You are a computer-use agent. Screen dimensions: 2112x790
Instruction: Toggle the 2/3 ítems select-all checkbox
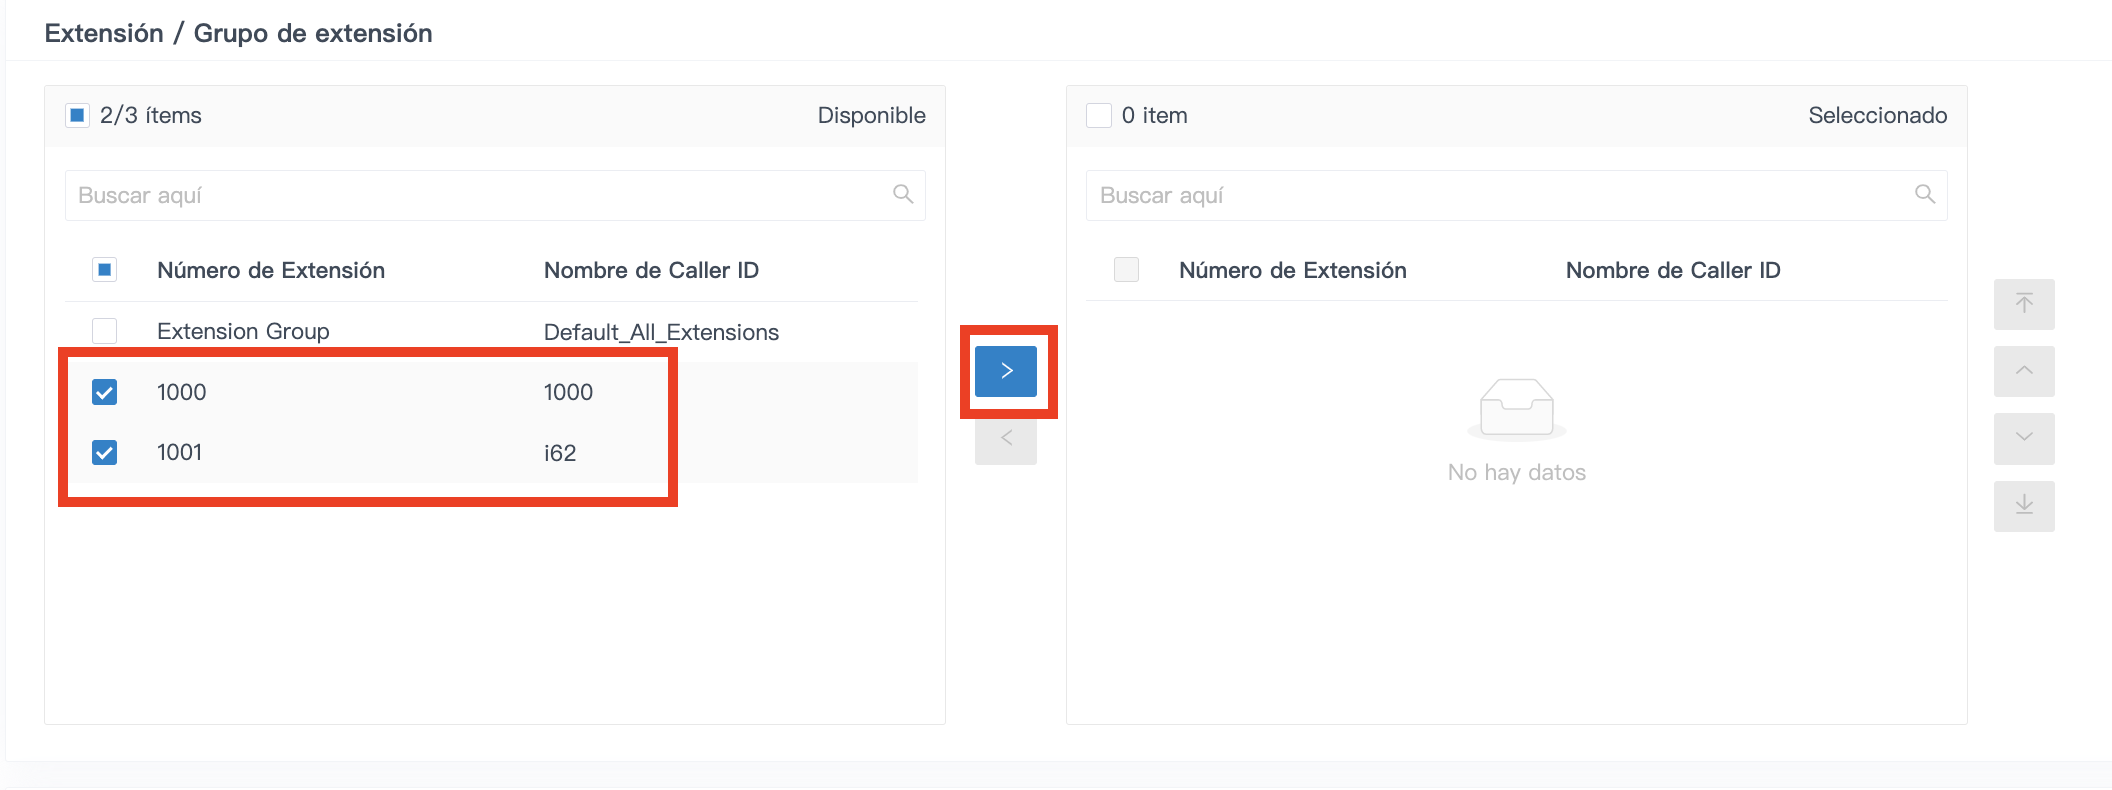77,115
